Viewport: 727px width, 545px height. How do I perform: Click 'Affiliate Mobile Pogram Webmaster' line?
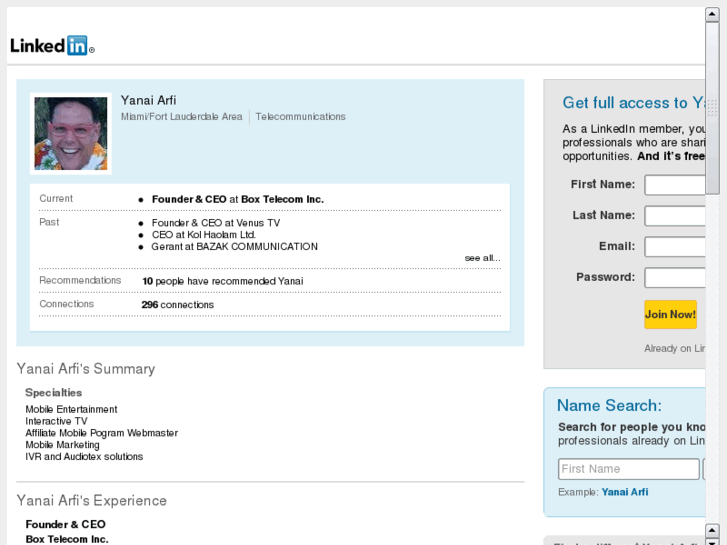point(102,433)
